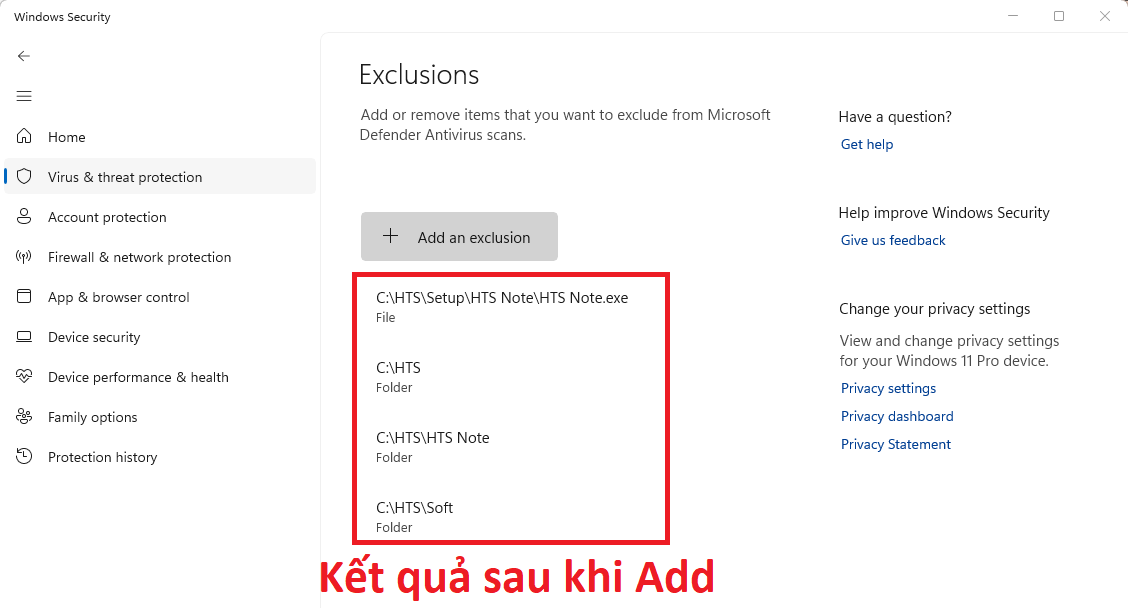1128x608 pixels.
Task: Click 'Change your privacy settings' heading
Action: [x=934, y=309]
